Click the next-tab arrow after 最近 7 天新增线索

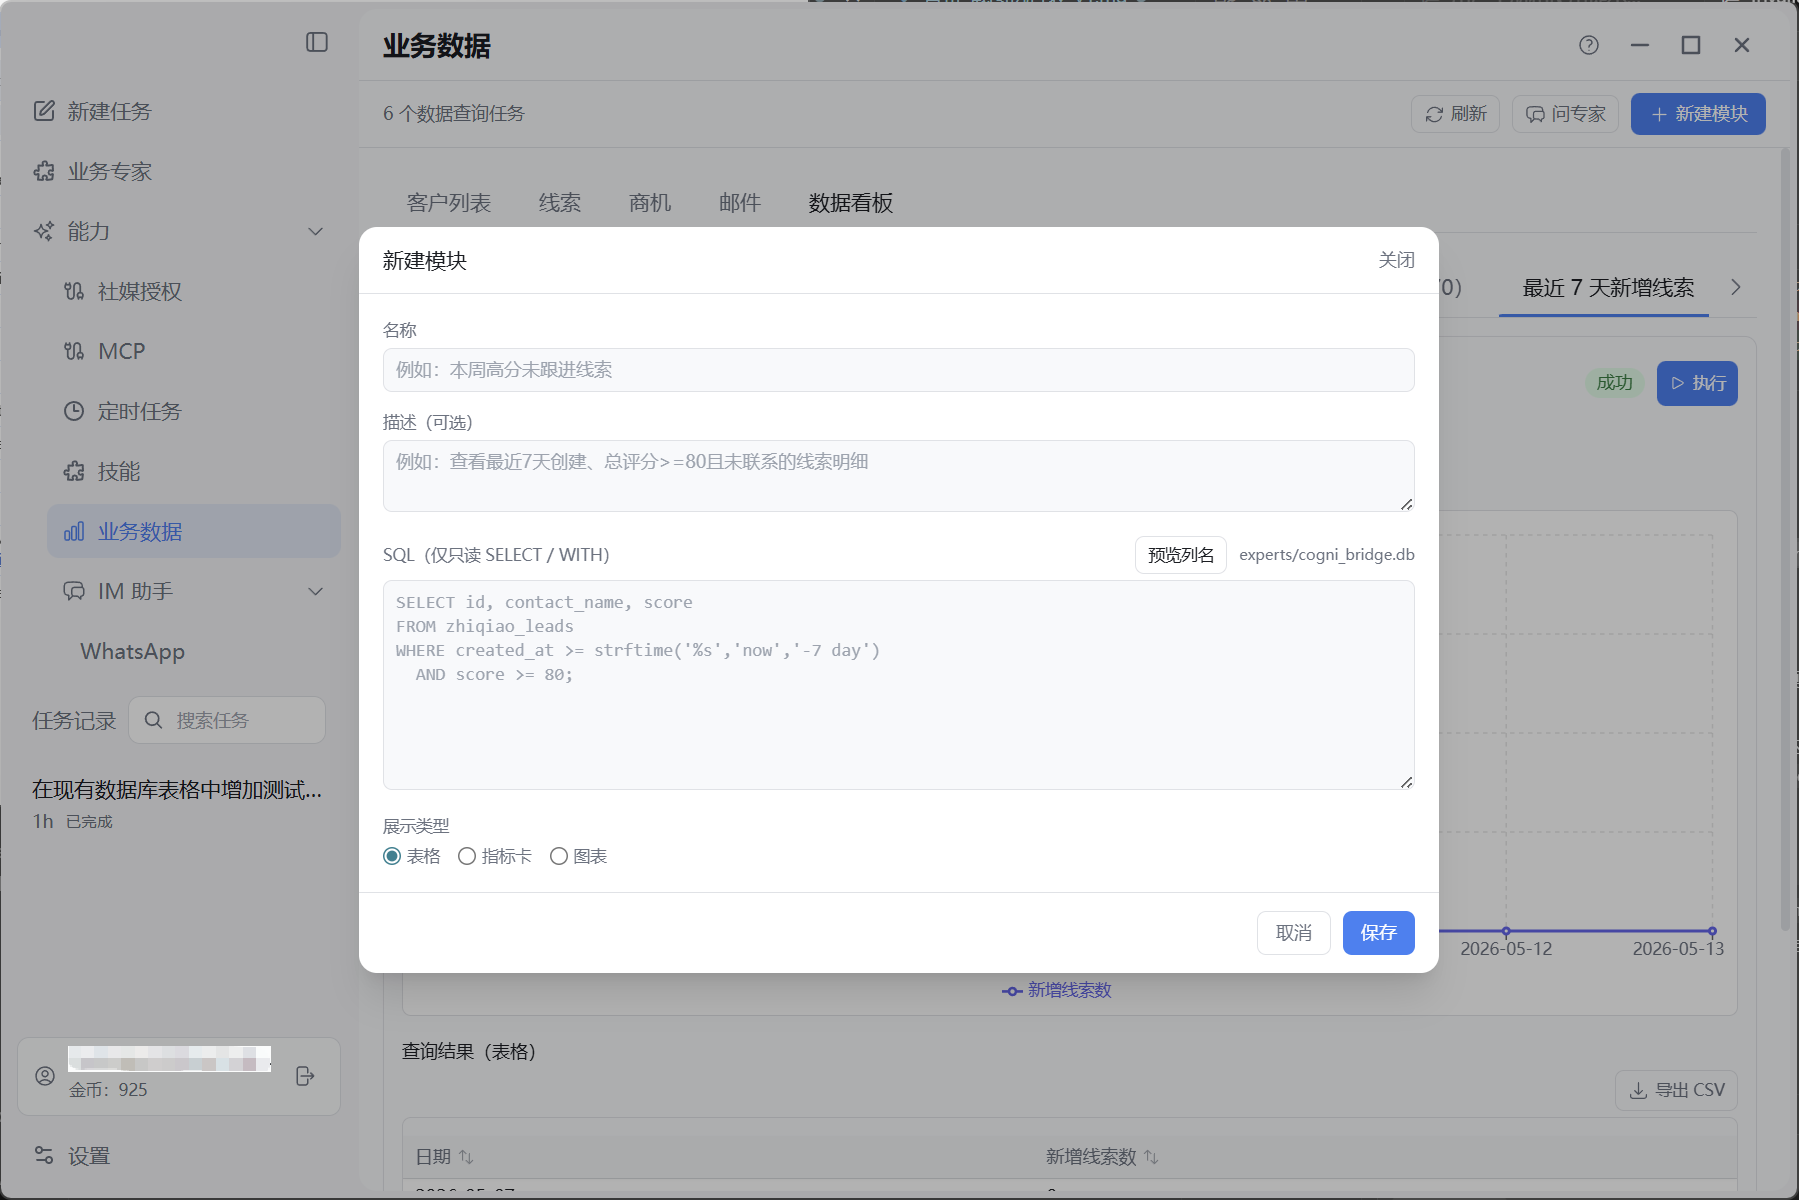(1736, 287)
